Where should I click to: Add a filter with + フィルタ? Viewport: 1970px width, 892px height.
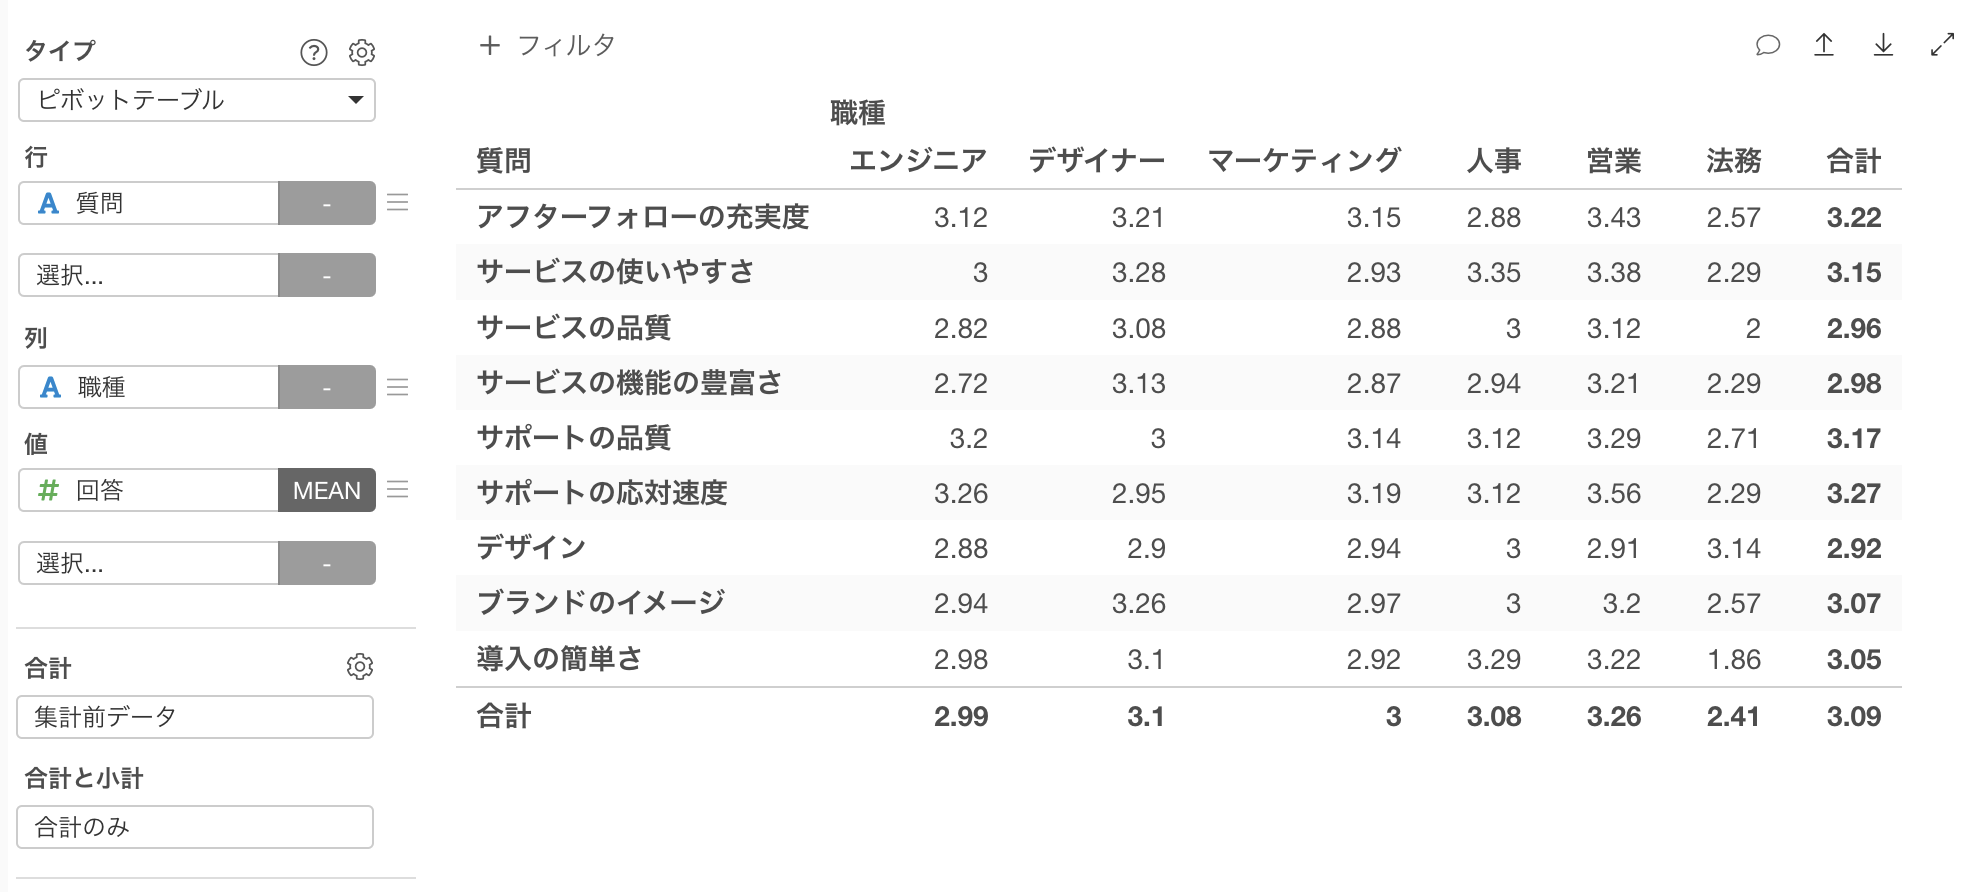547,45
